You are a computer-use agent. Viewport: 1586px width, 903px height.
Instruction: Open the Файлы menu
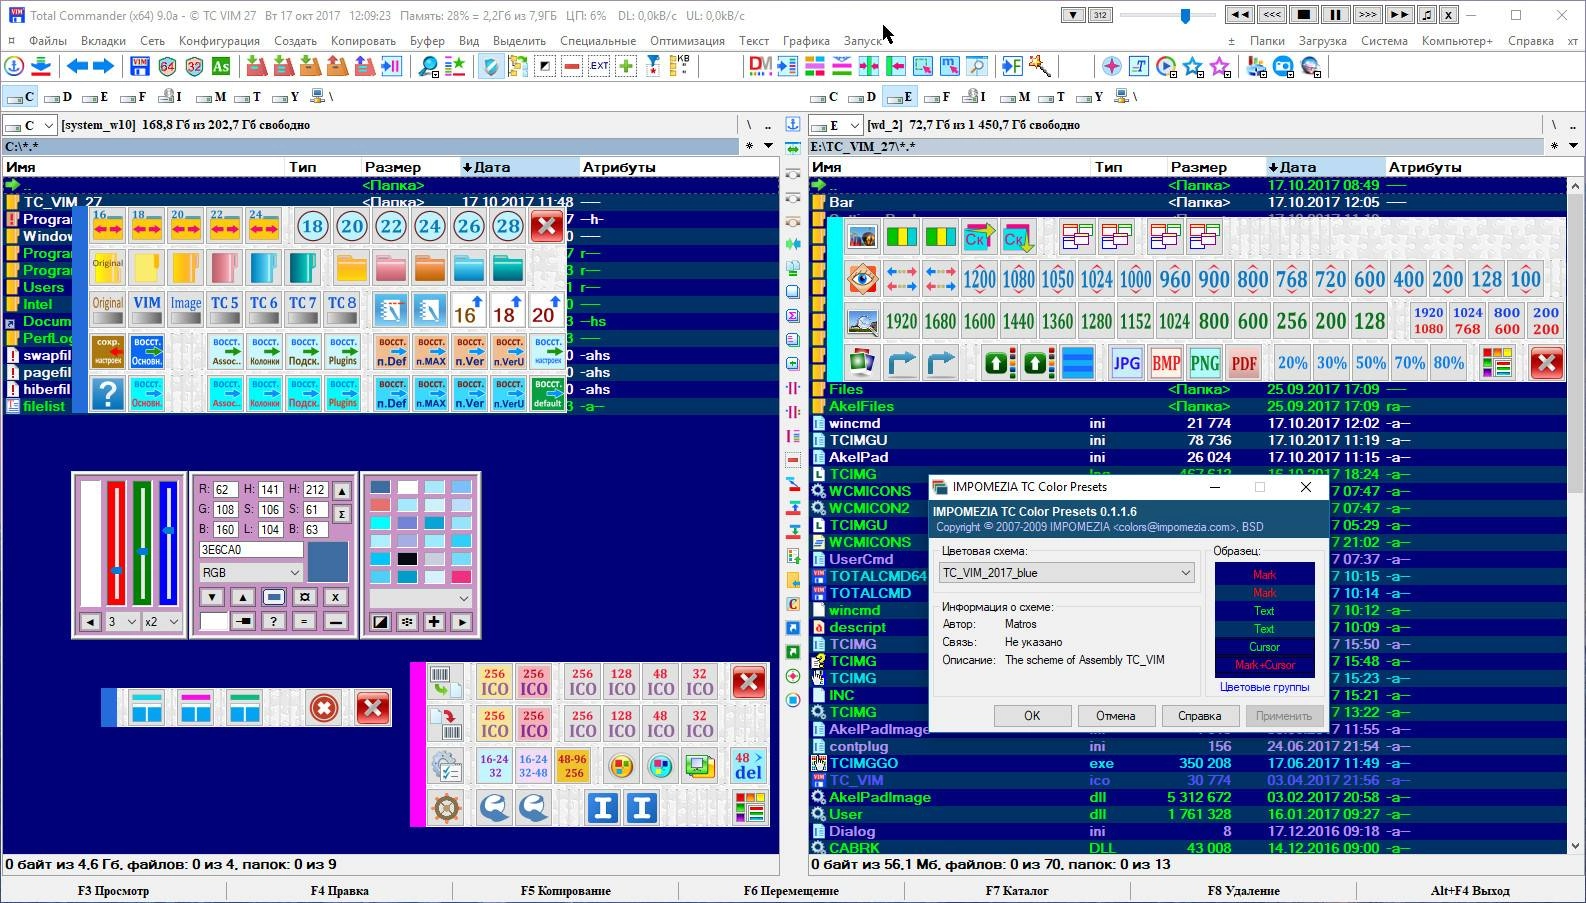[48, 41]
